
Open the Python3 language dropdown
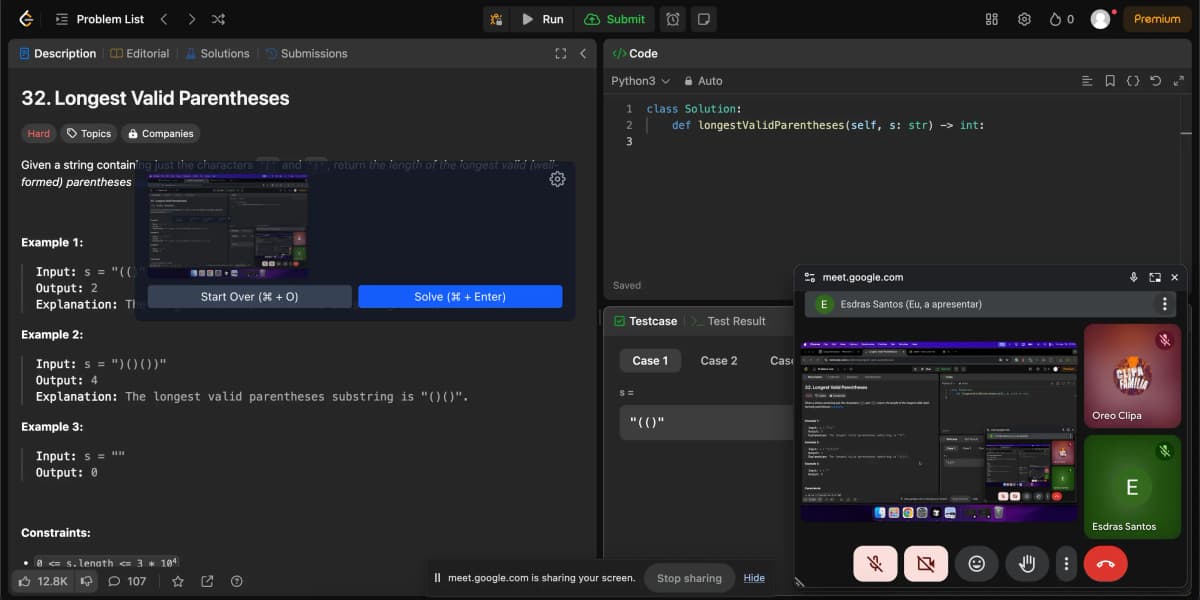634,81
